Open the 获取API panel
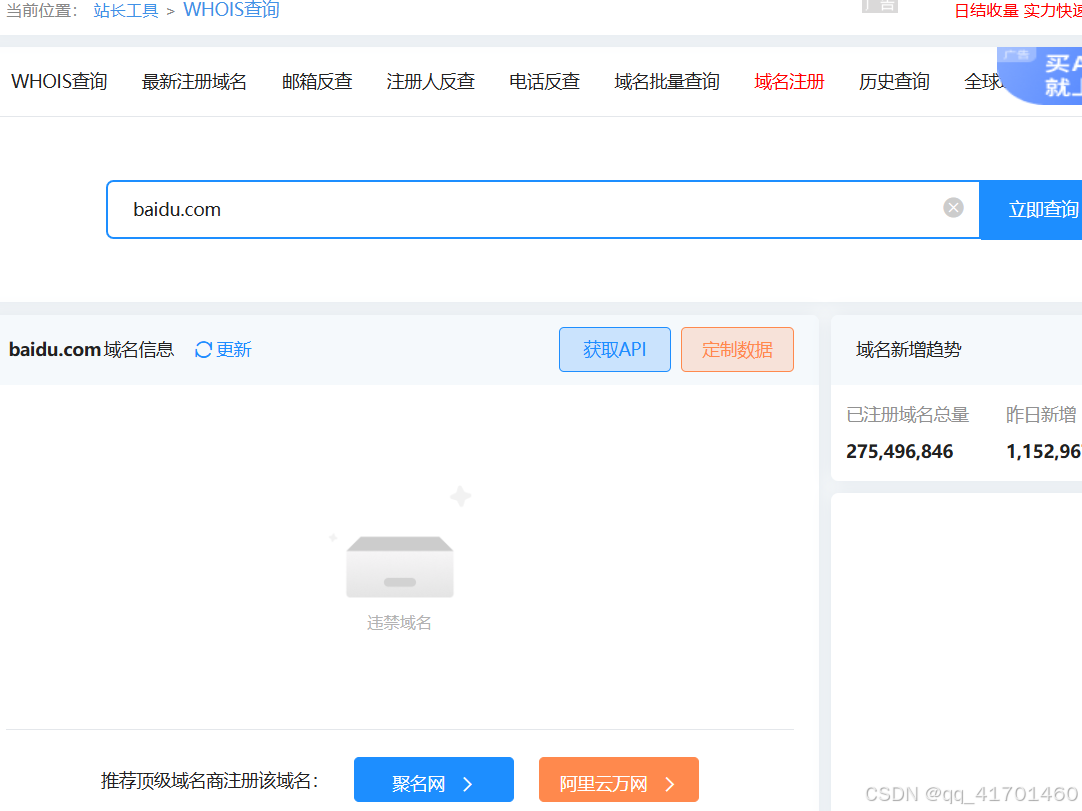The height and width of the screenshot is (811, 1082). tap(614, 349)
